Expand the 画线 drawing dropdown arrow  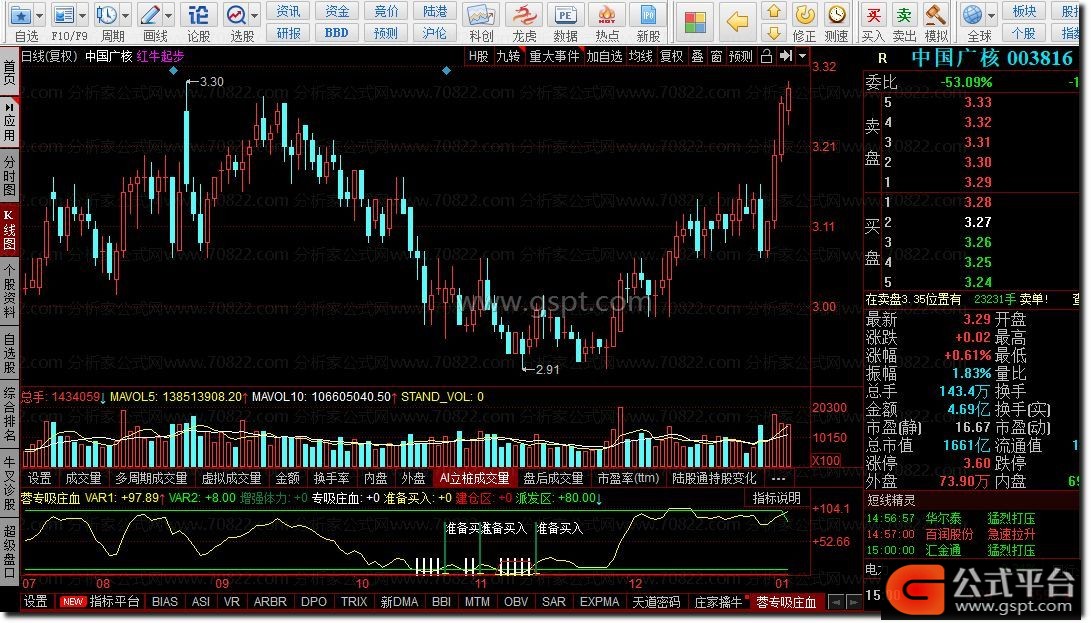pyautogui.click(x=169, y=15)
